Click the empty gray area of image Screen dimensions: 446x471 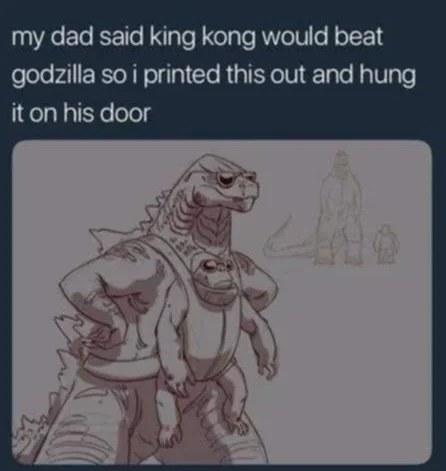tap(353, 367)
